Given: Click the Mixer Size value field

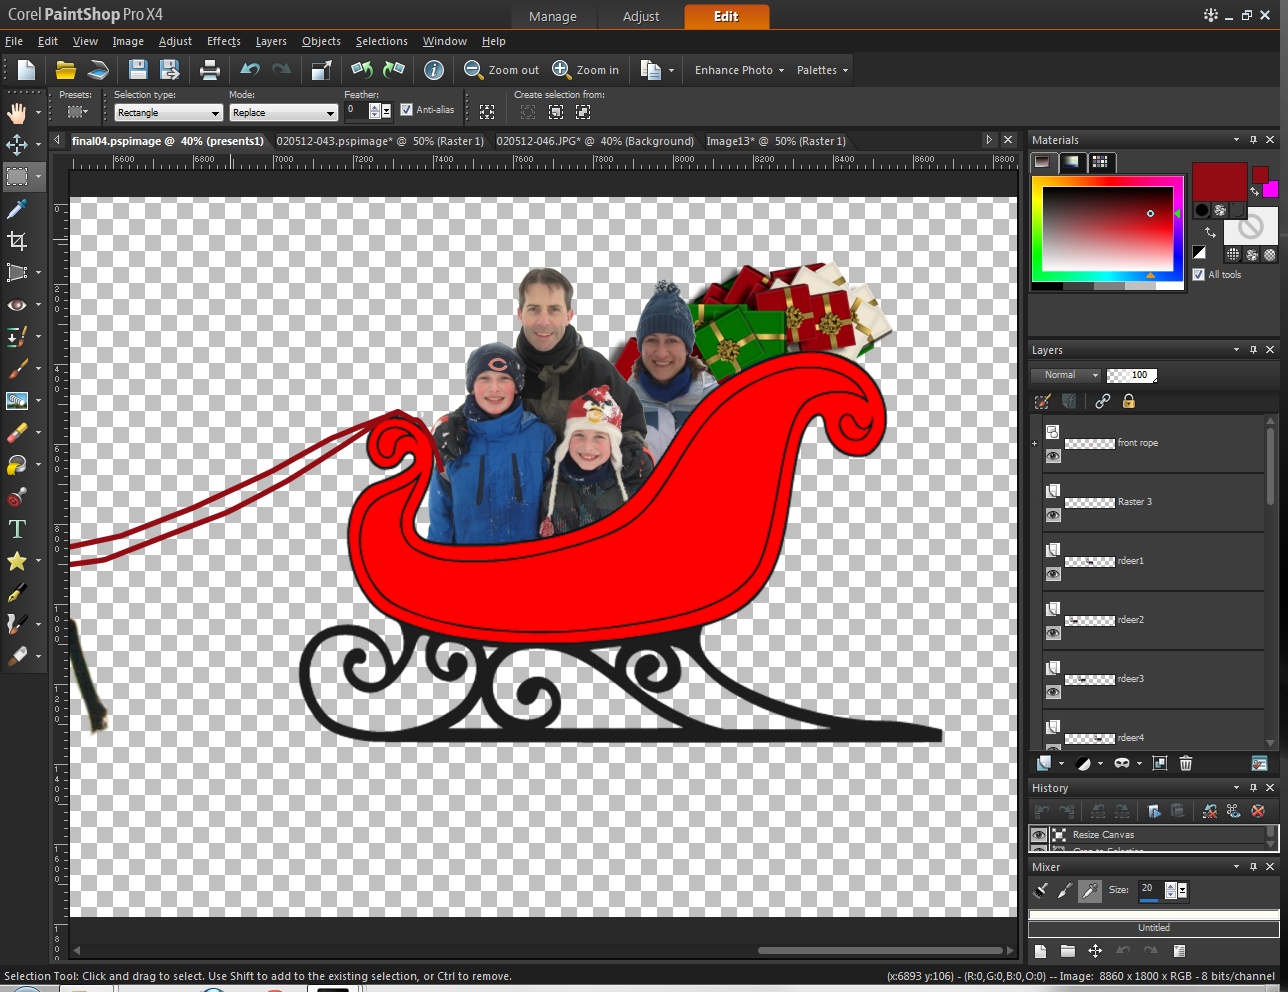Looking at the screenshot, I should 1151,889.
